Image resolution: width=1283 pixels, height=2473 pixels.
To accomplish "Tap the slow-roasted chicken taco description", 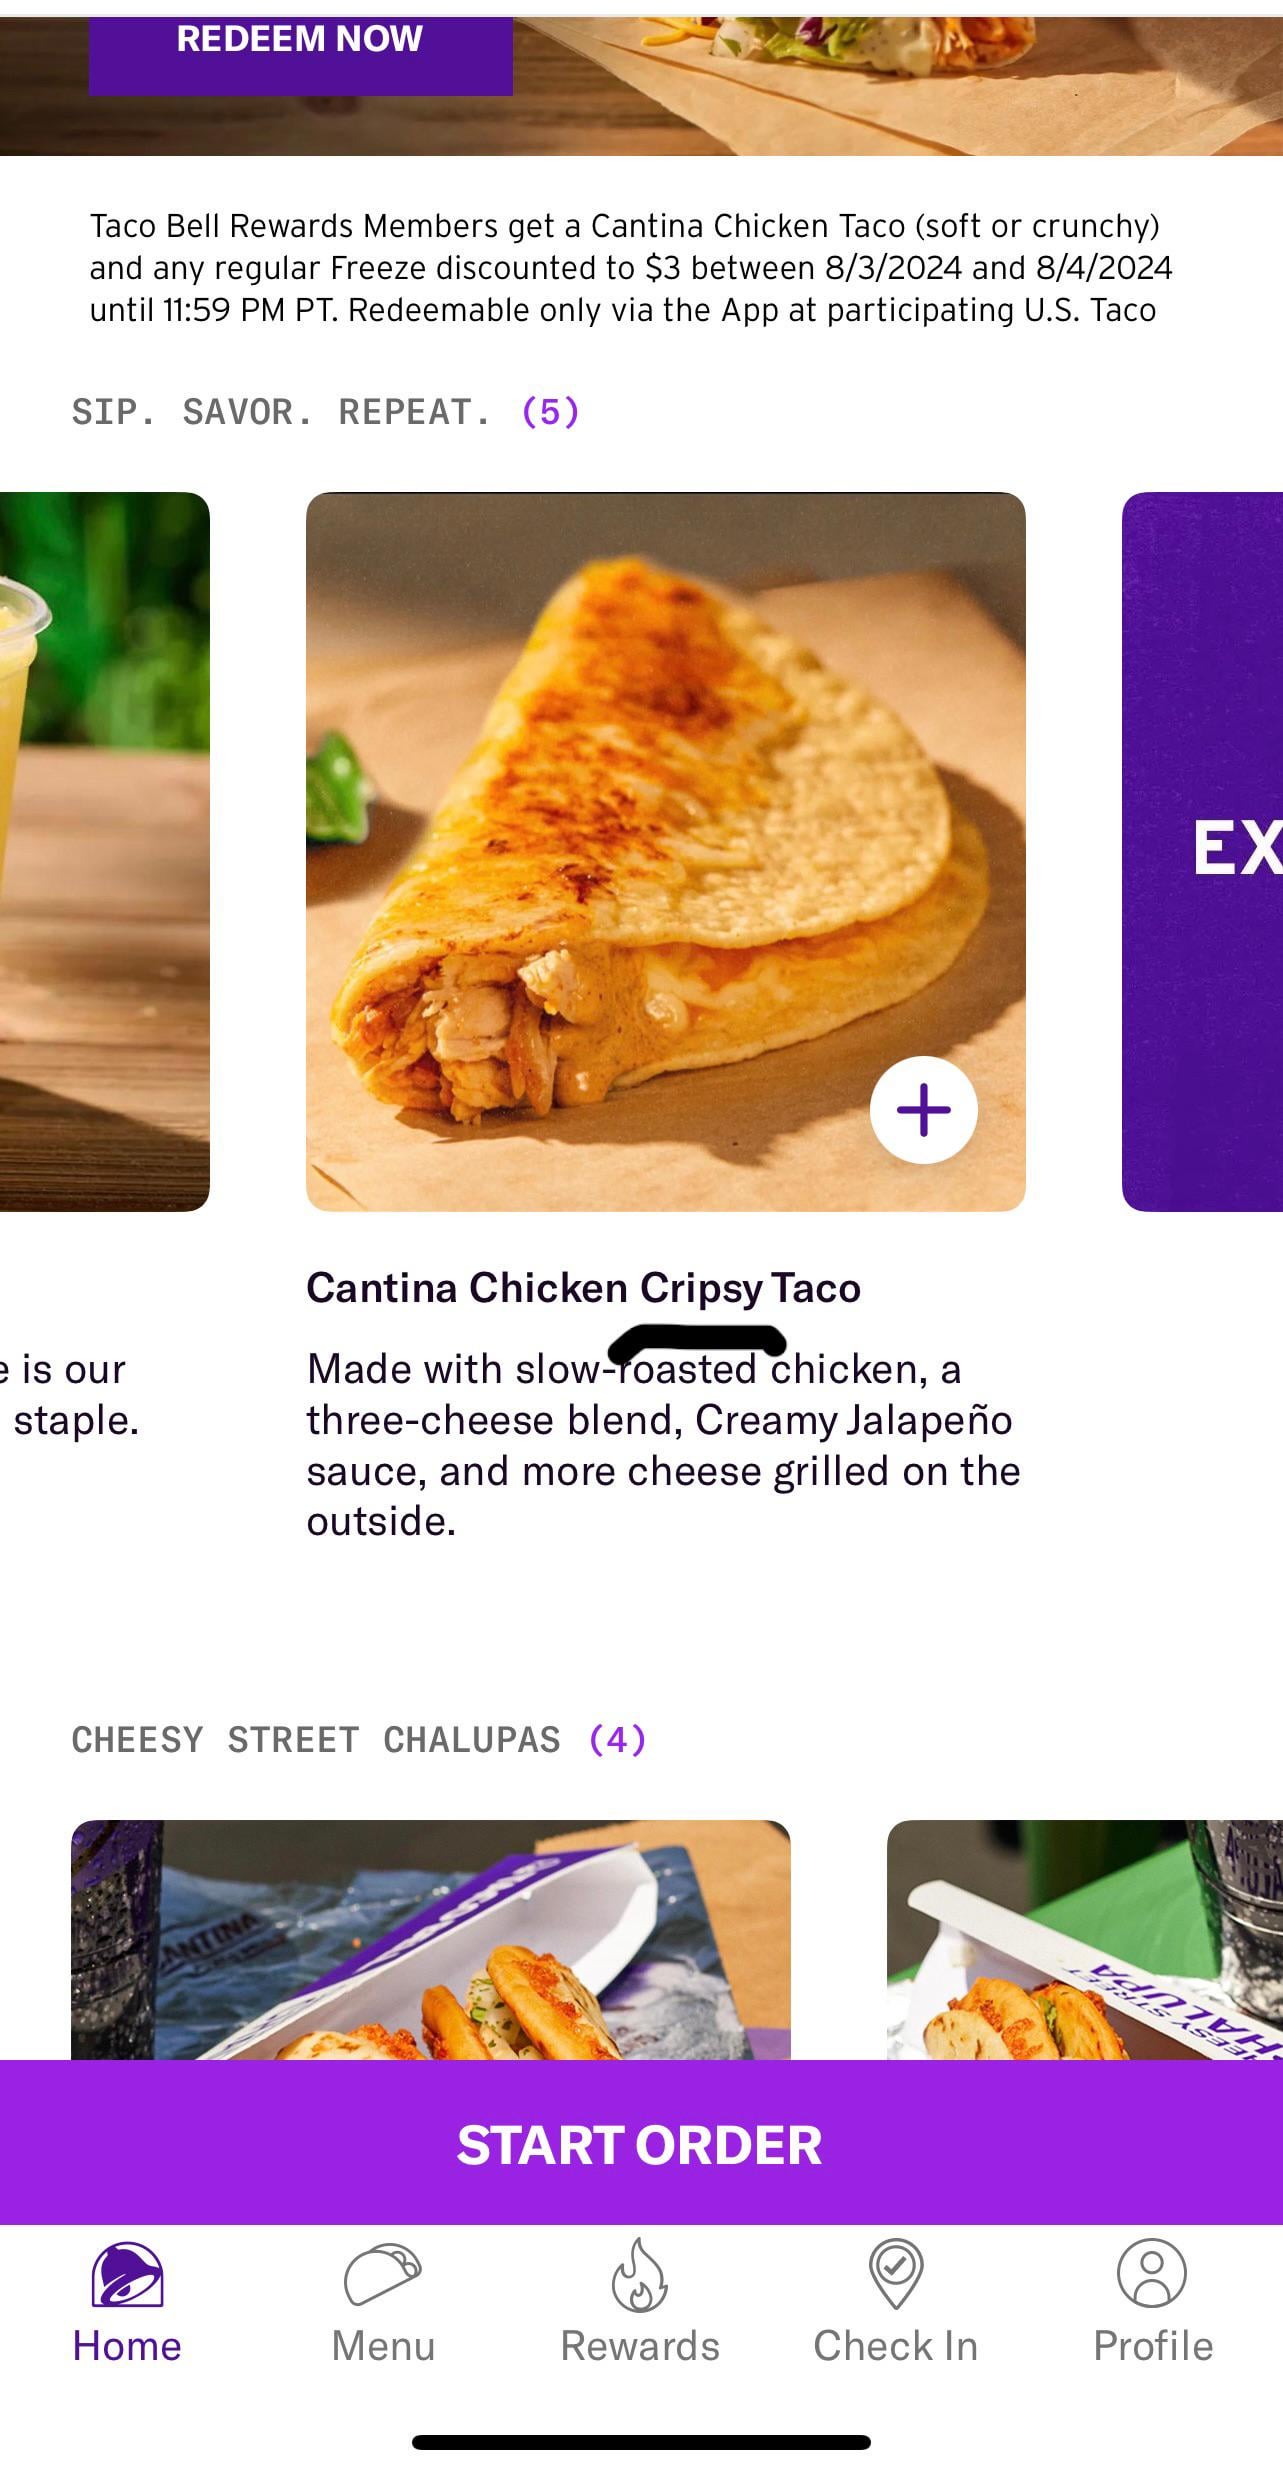I will (662, 1445).
